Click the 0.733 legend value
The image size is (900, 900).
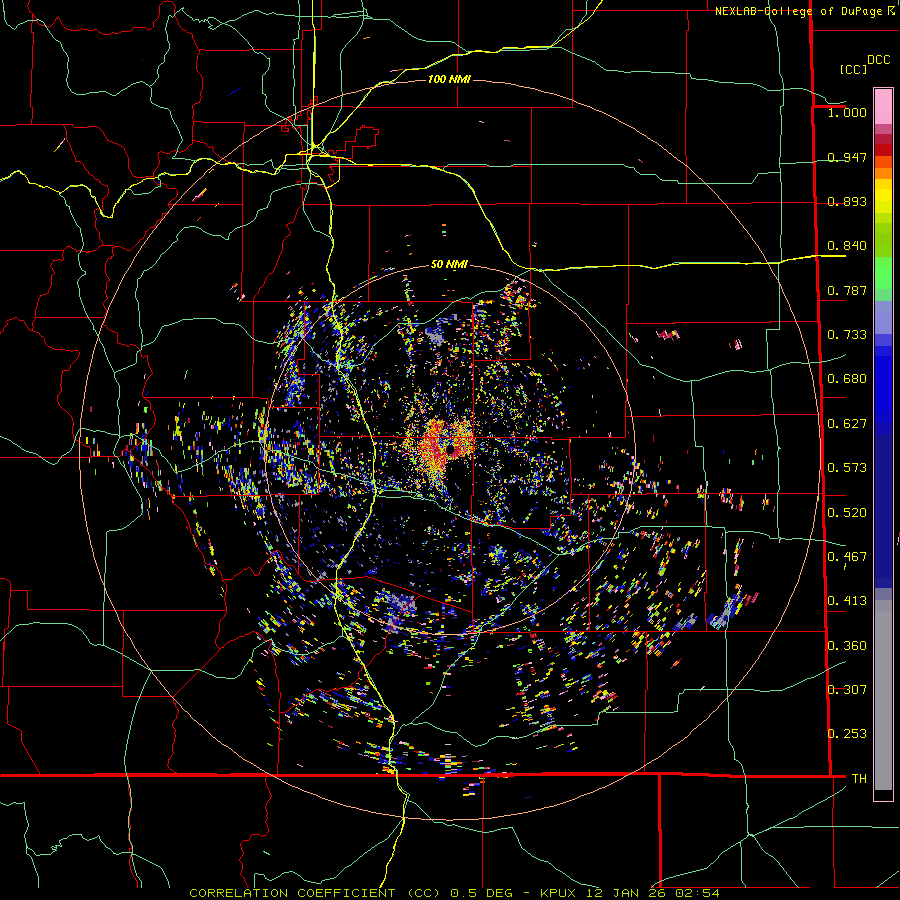(847, 335)
